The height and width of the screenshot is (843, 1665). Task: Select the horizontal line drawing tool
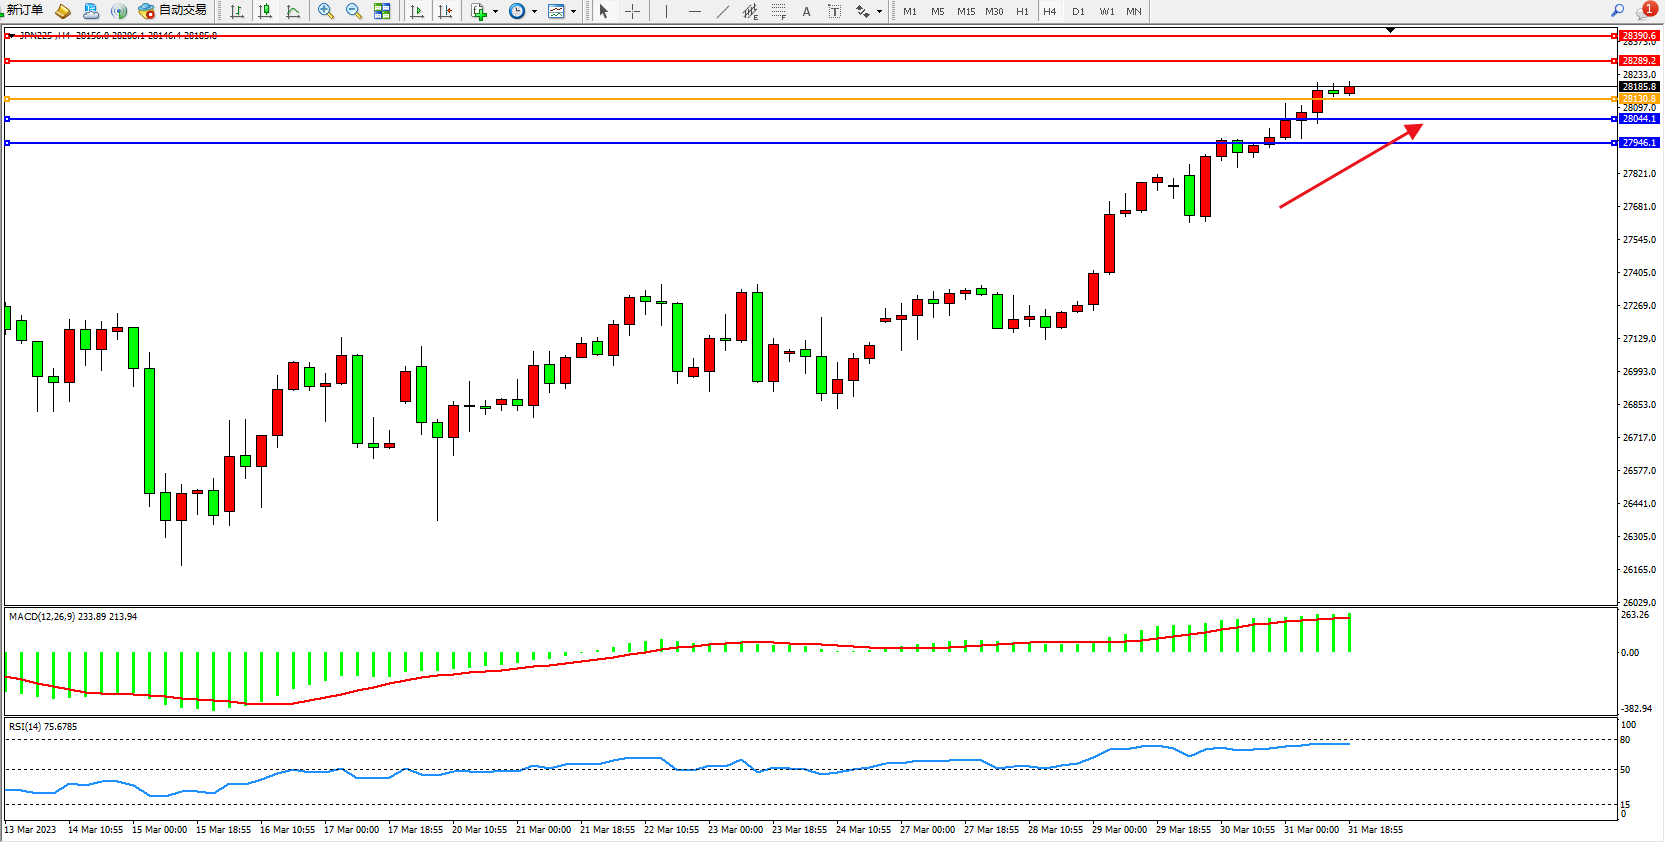(x=694, y=11)
